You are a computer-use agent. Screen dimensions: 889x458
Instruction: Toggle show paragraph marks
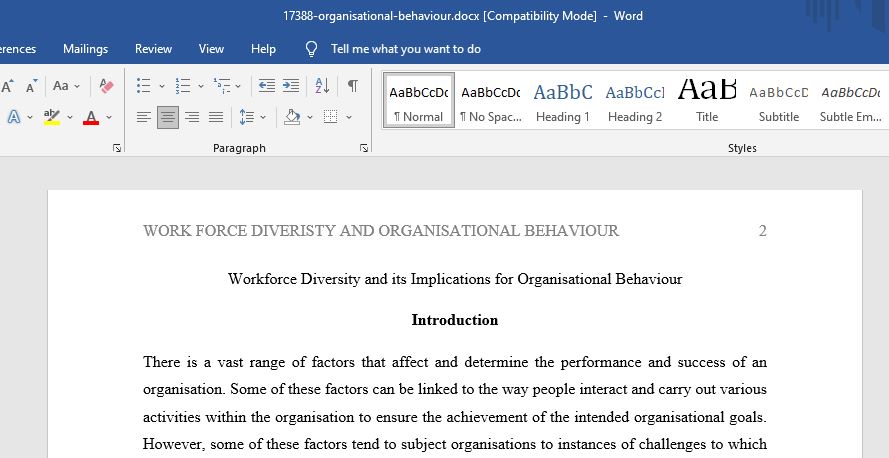click(353, 86)
